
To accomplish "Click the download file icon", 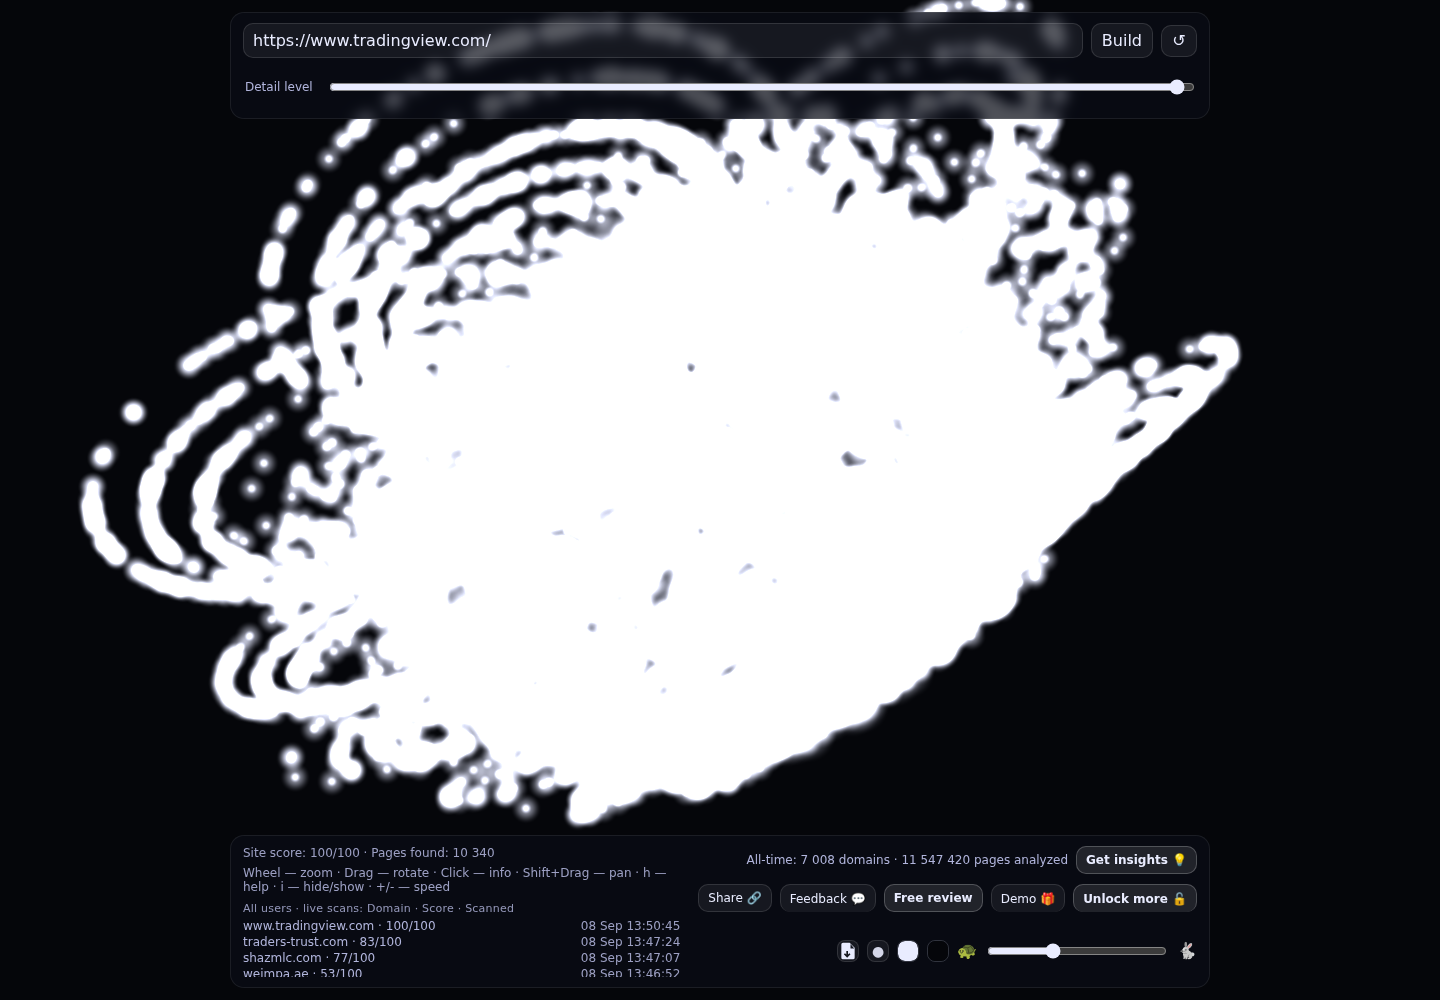I will coord(848,951).
